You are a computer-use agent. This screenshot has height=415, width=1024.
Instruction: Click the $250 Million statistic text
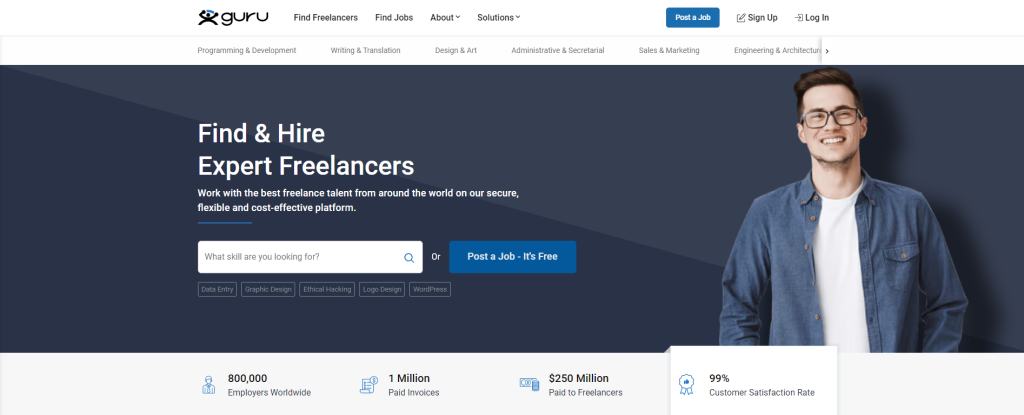[579, 378]
